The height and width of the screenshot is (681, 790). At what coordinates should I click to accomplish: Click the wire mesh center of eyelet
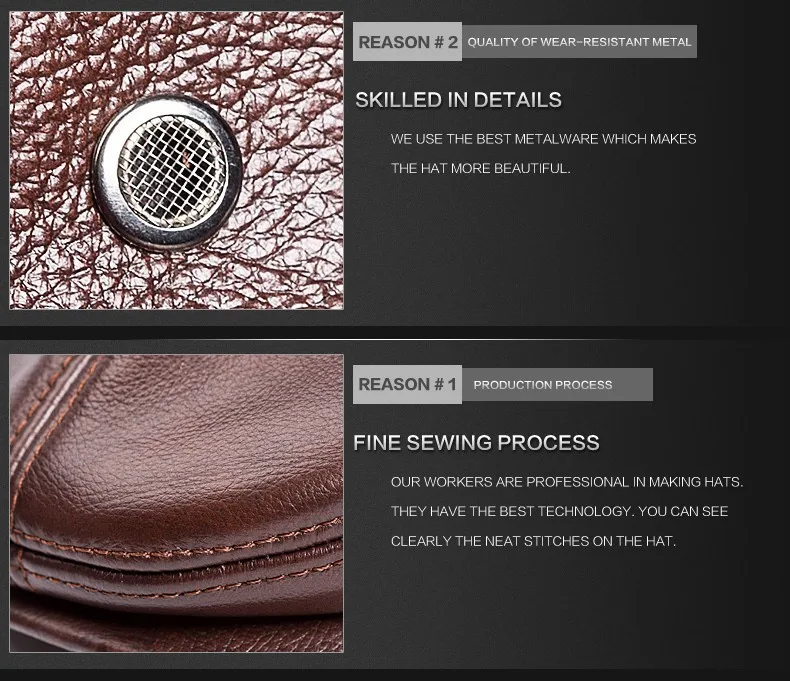pos(173,171)
